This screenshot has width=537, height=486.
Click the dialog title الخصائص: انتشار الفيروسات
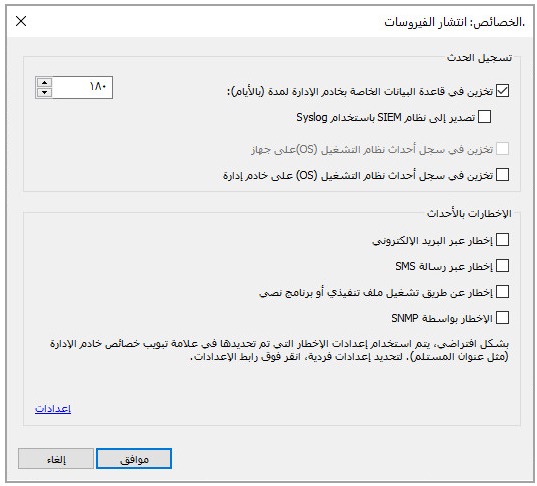[x=454, y=22]
